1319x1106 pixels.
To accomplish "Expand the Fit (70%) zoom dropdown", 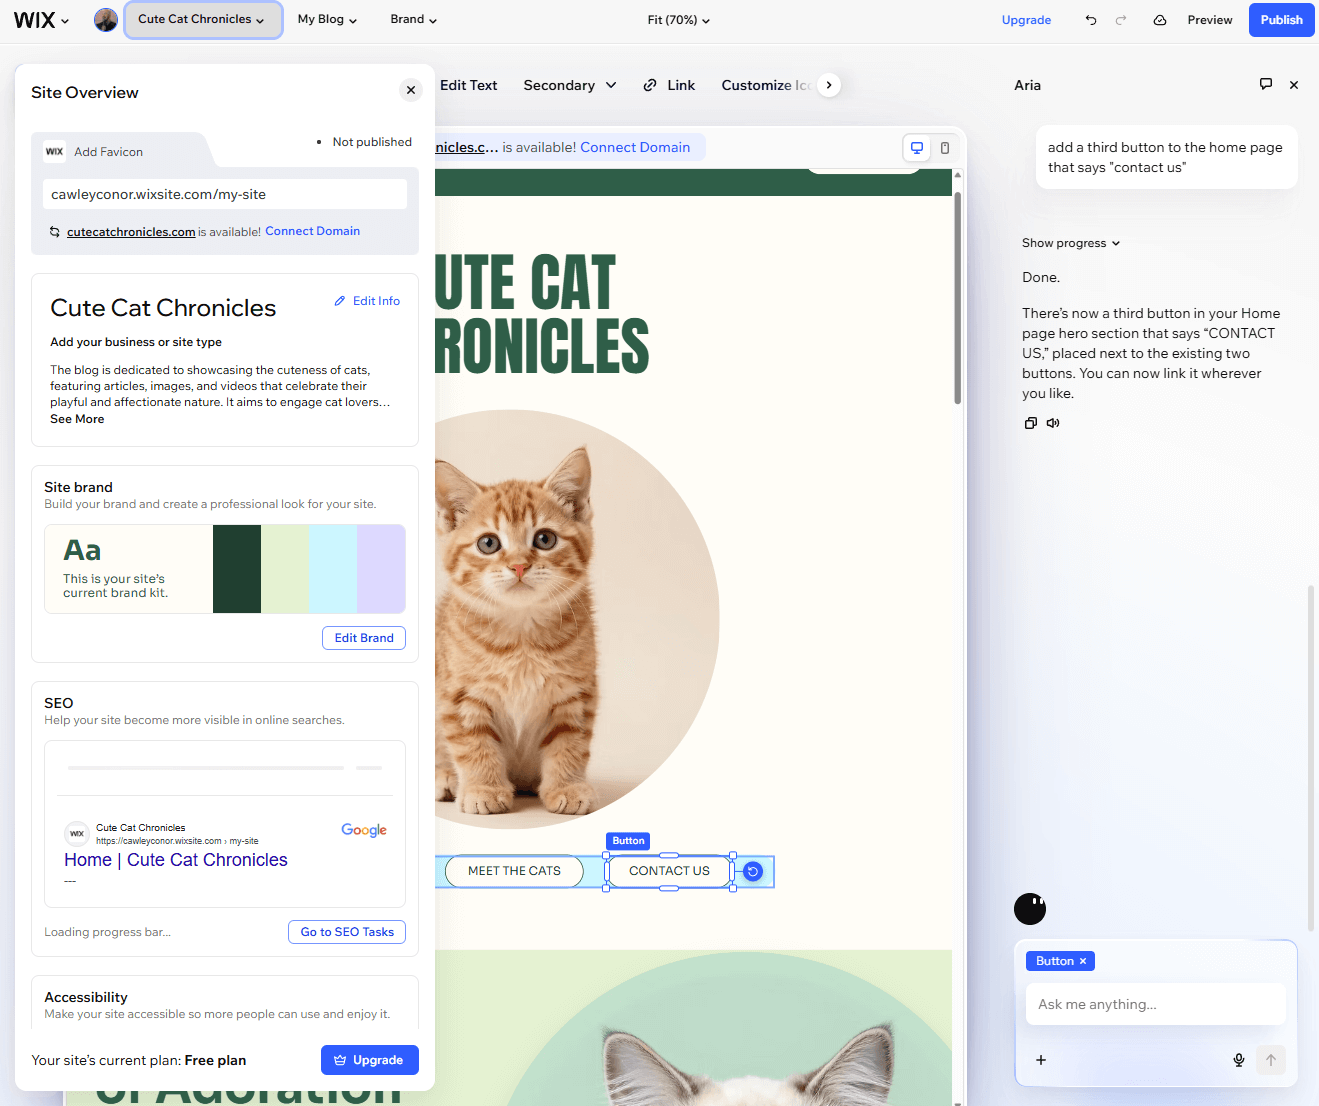I will (678, 19).
